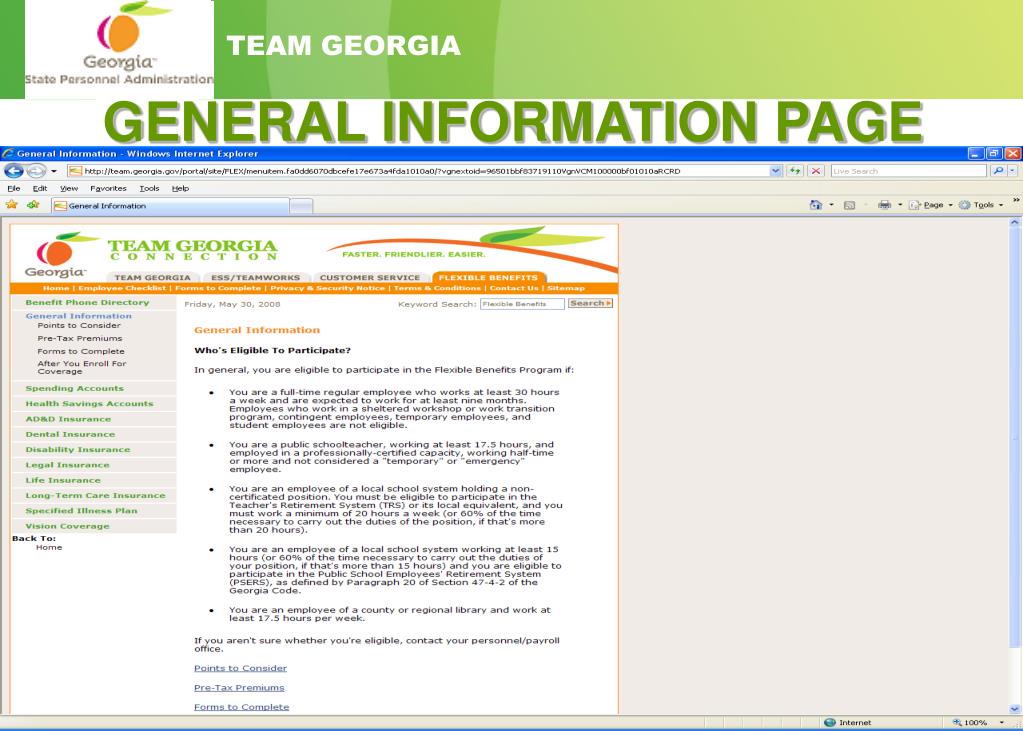Image resolution: width=1023 pixels, height=731 pixels.
Task: Click the browser Forward arrow button
Action: 36,171
